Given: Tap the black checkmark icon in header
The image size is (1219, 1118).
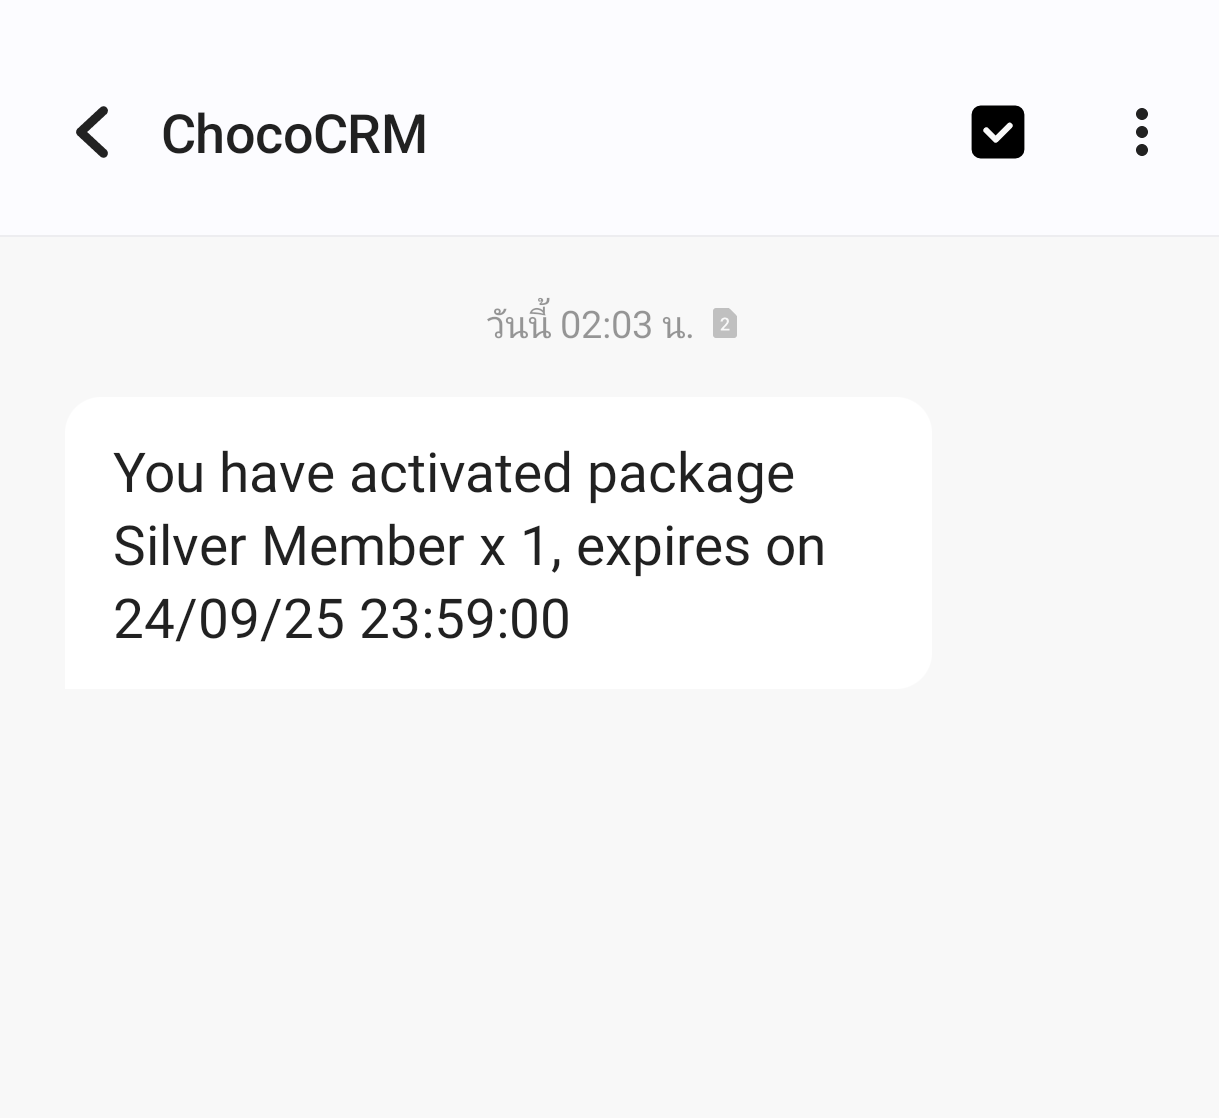Looking at the screenshot, I should coord(997,132).
